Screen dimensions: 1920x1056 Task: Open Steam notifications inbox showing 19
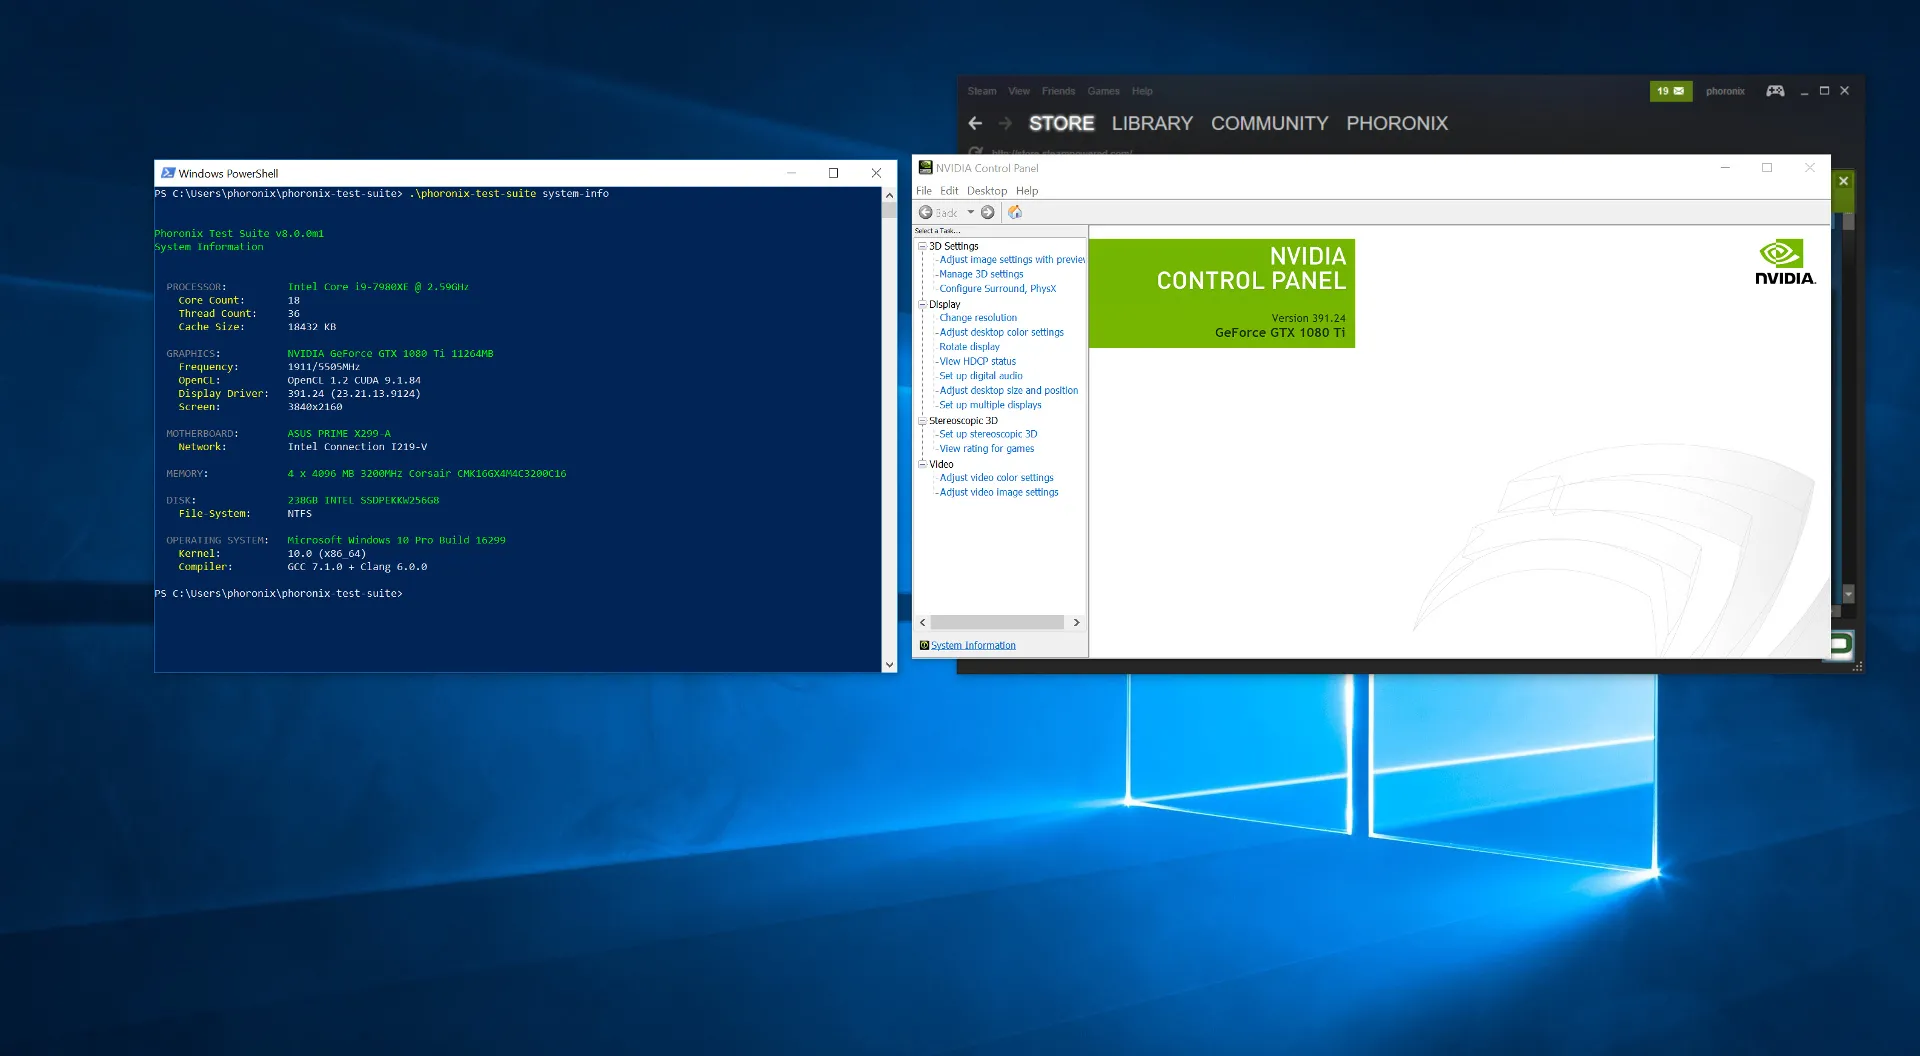[1670, 91]
